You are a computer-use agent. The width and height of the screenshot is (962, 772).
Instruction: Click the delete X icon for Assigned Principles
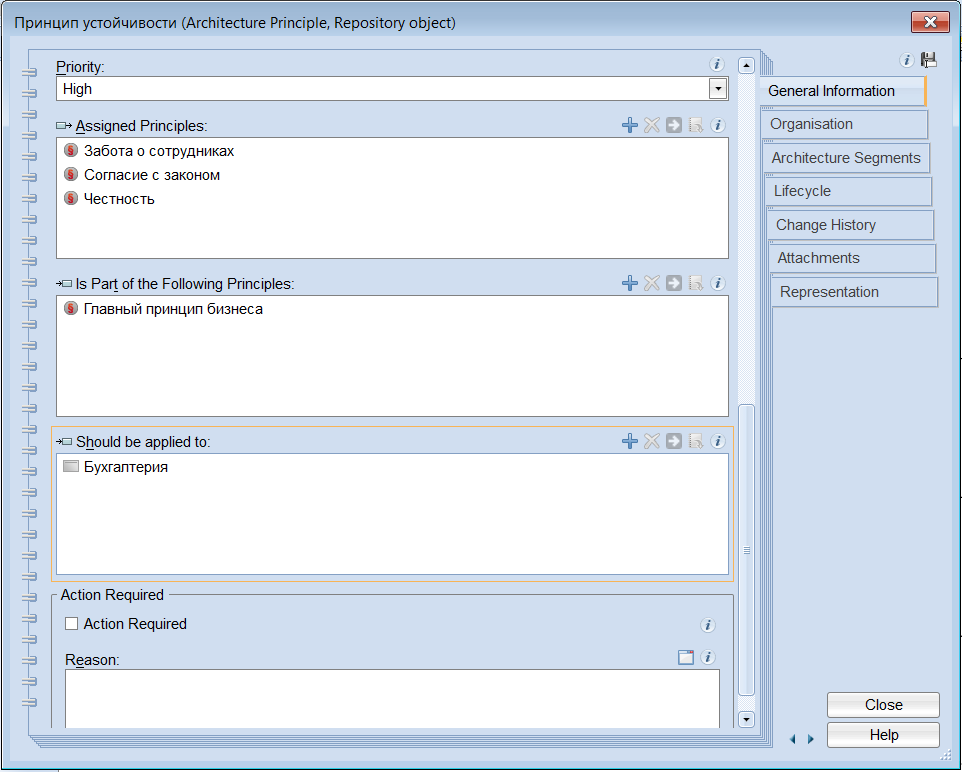pyautogui.click(x=652, y=125)
